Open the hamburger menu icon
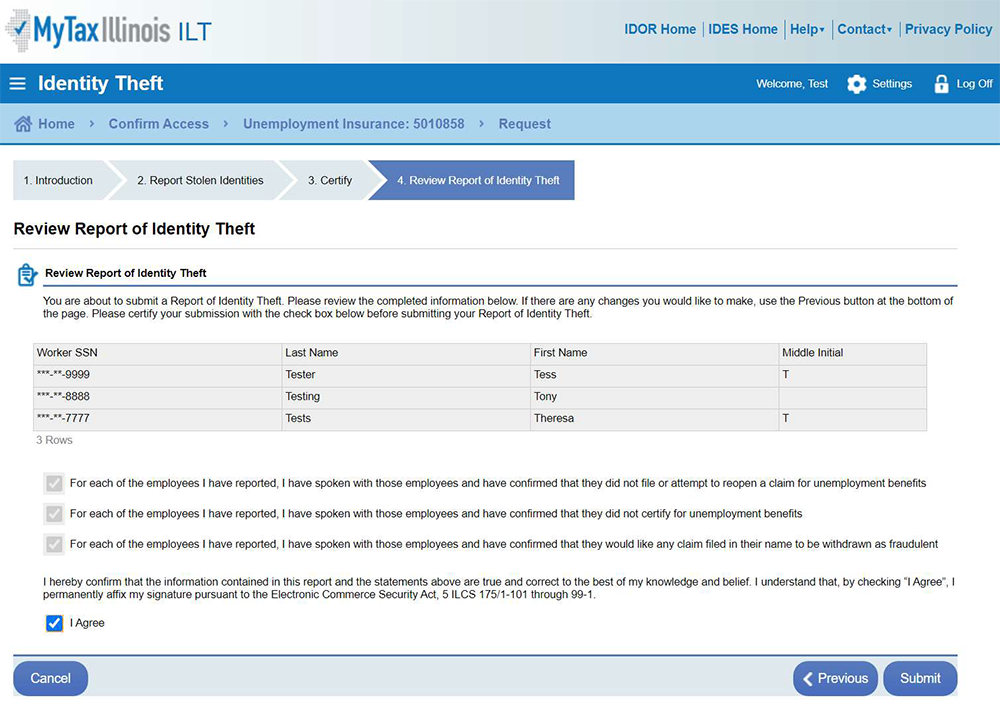The image size is (1000, 718). coord(18,84)
